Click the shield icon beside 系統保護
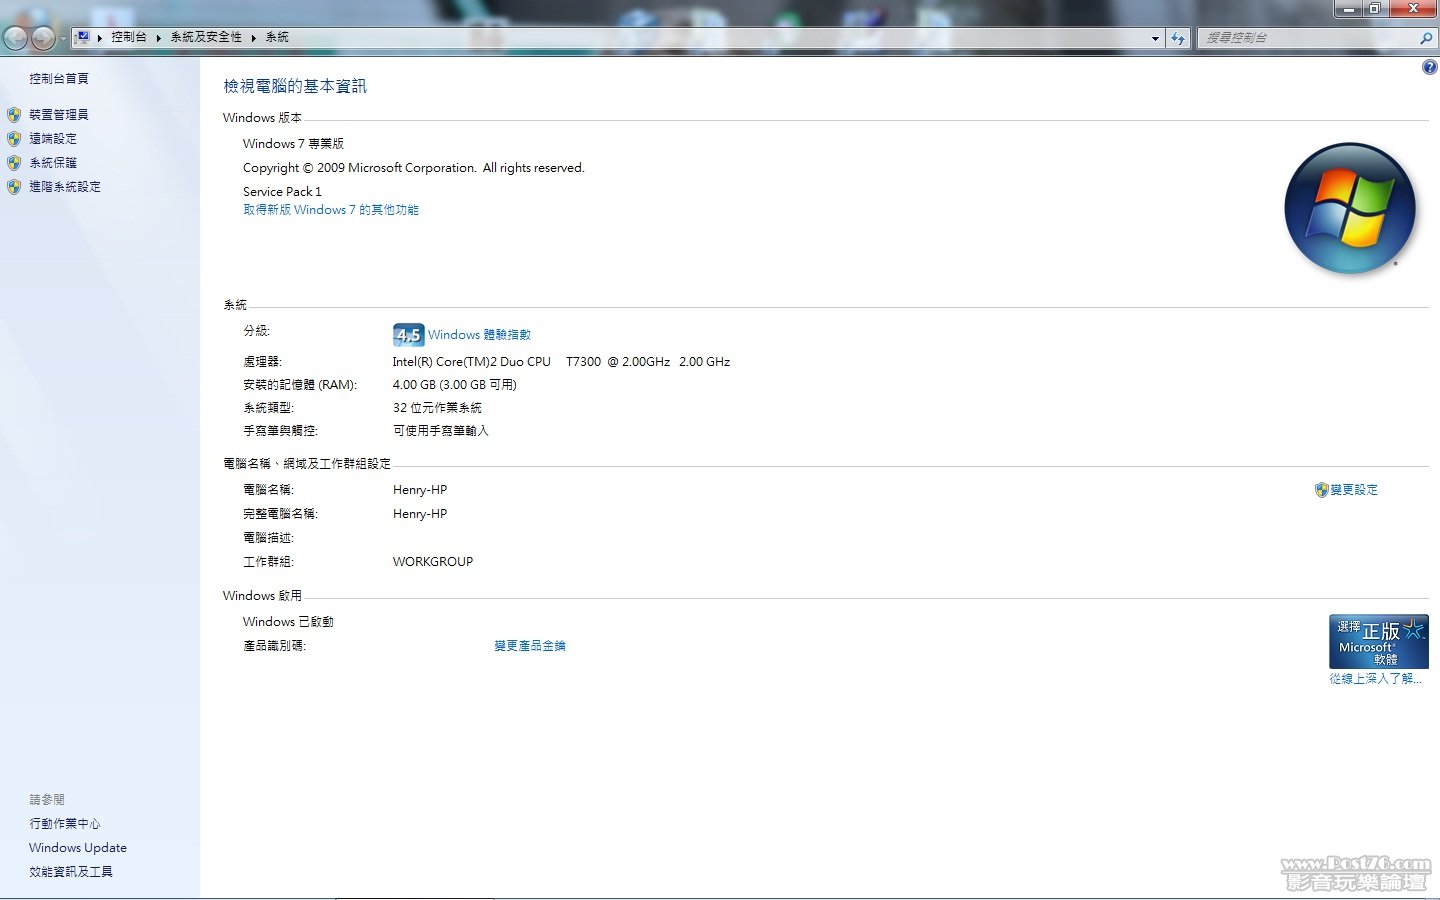This screenshot has width=1440, height=900. tap(14, 163)
